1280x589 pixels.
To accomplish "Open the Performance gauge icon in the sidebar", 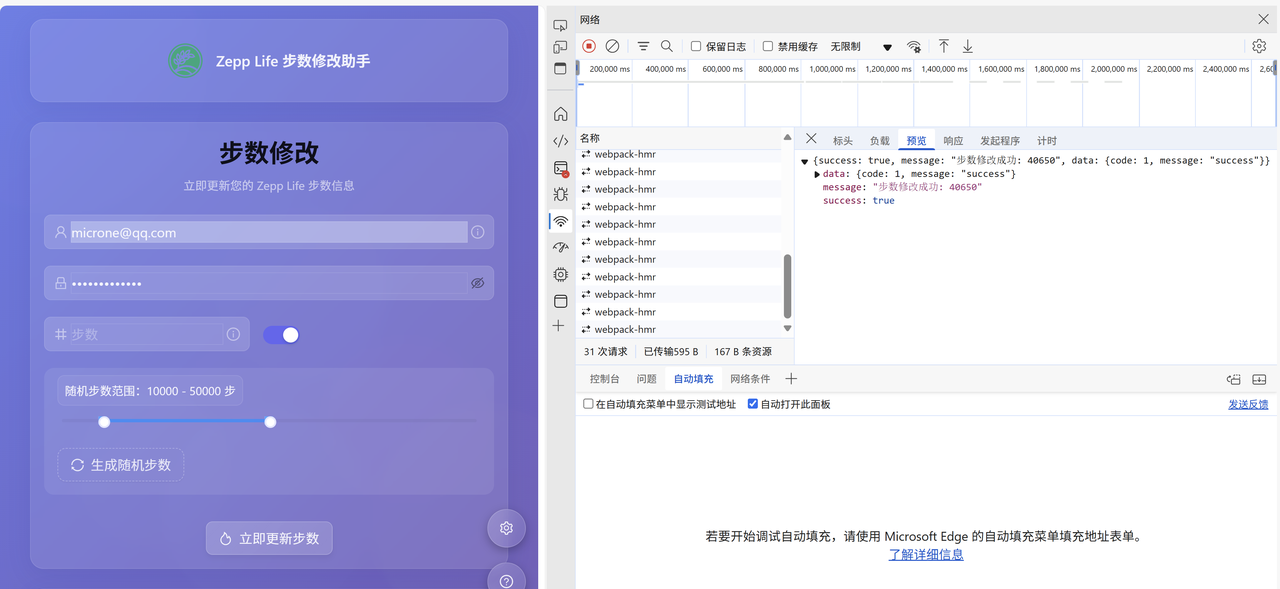I will (x=560, y=247).
